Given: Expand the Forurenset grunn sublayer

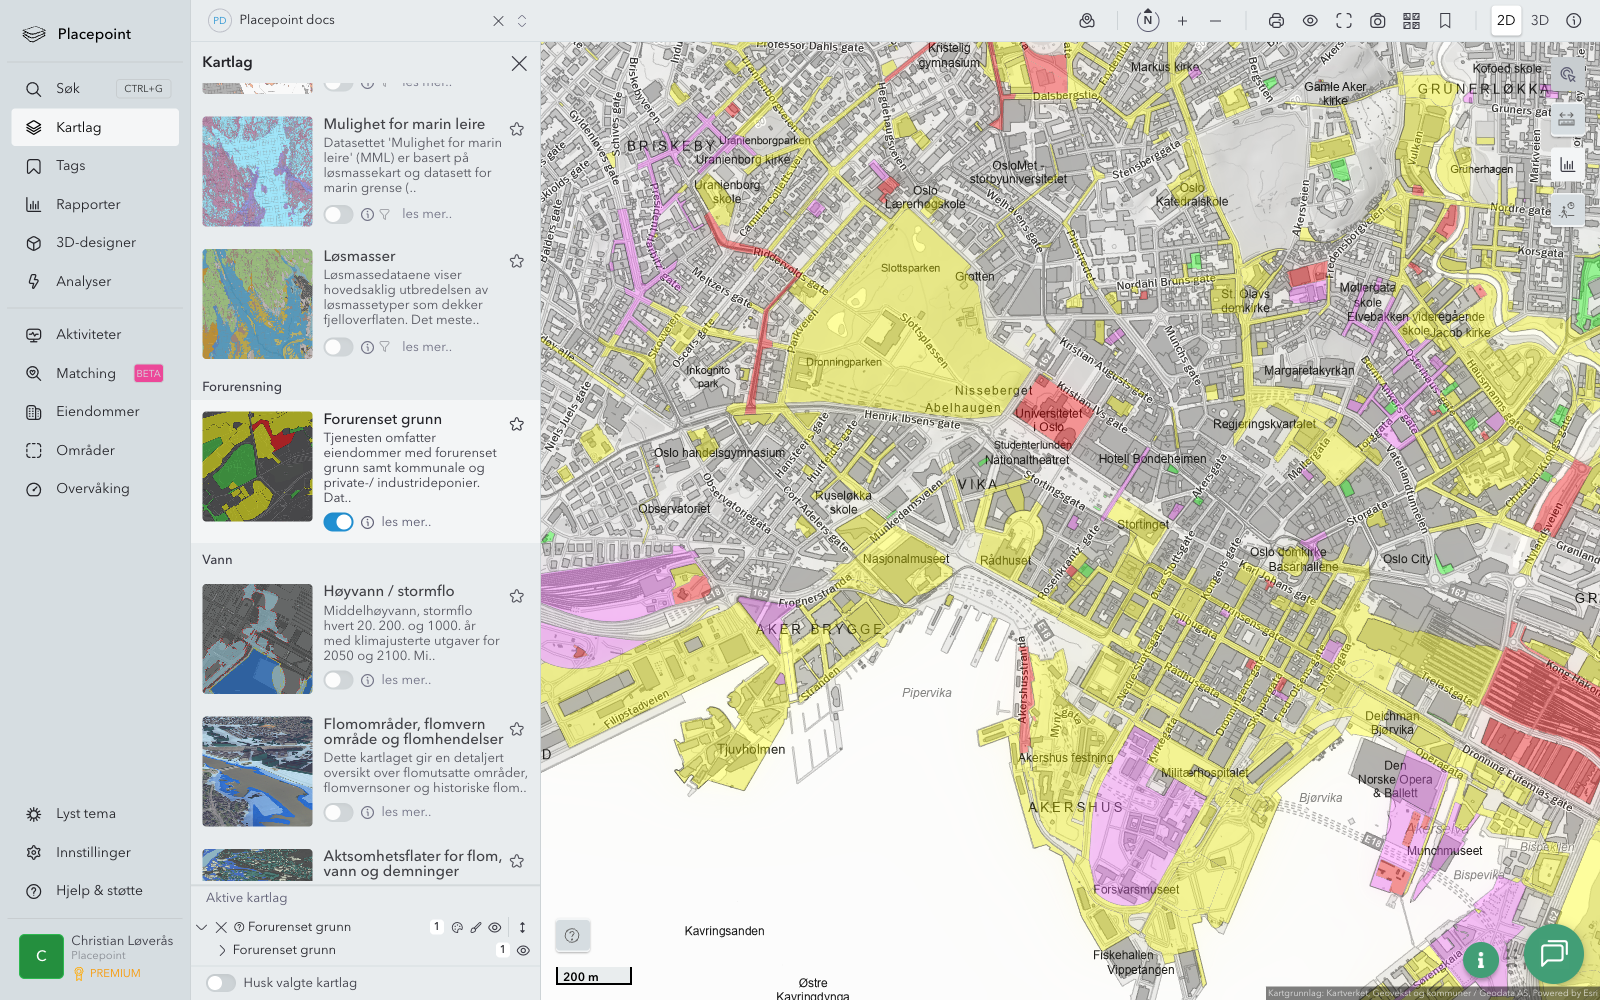Looking at the screenshot, I should click(x=222, y=950).
